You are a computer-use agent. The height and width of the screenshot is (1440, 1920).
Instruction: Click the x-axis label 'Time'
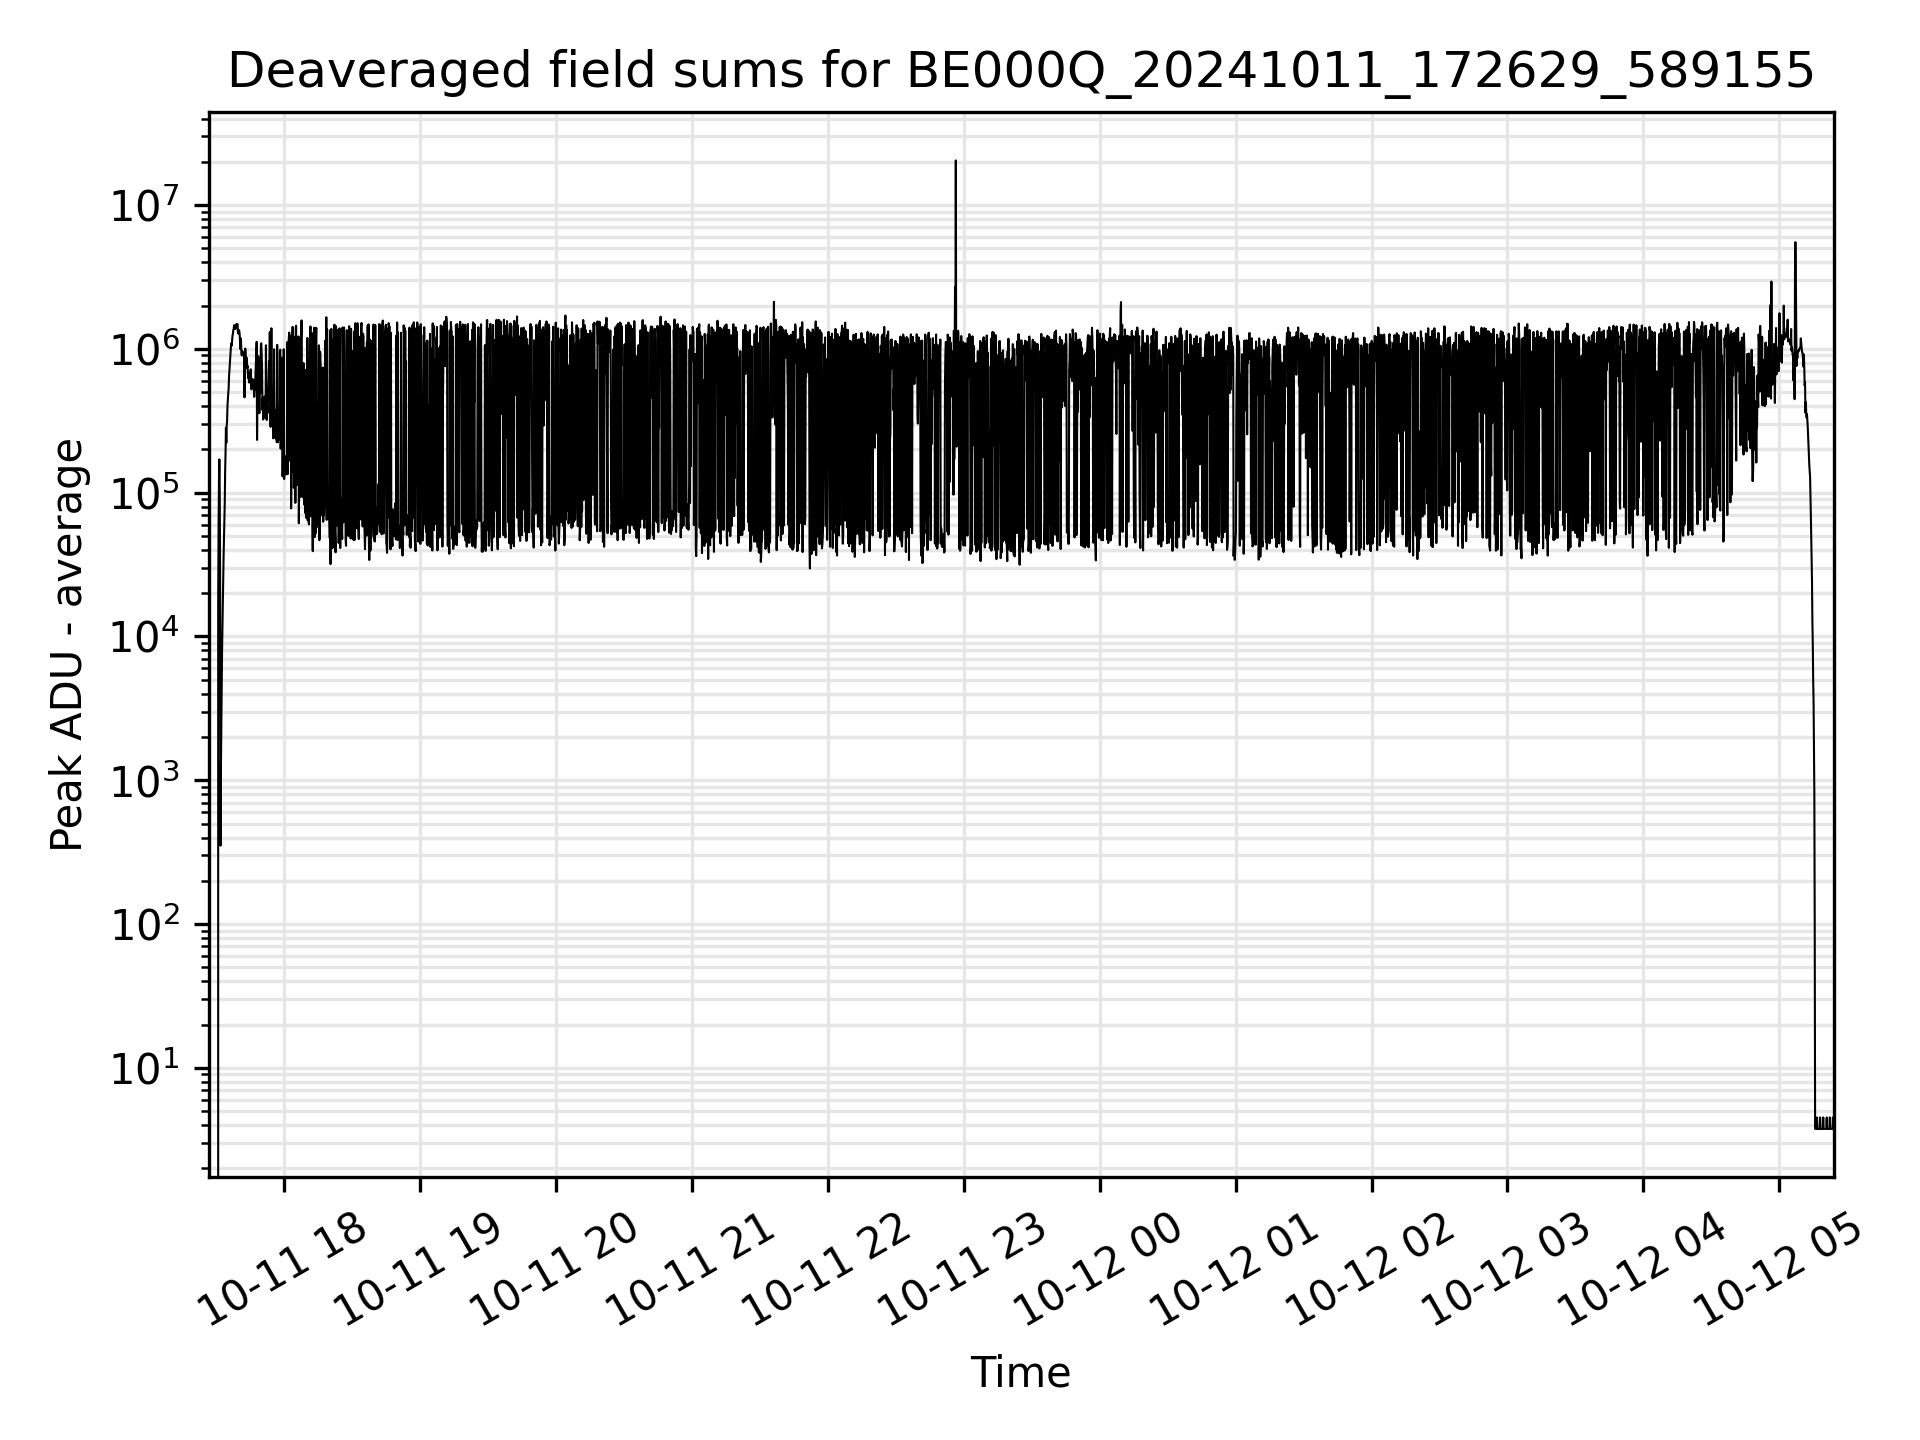[x=1021, y=1373]
